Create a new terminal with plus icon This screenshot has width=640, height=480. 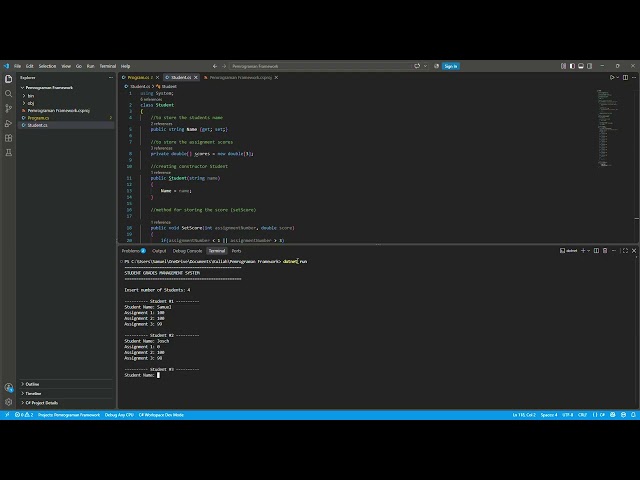(x=583, y=251)
